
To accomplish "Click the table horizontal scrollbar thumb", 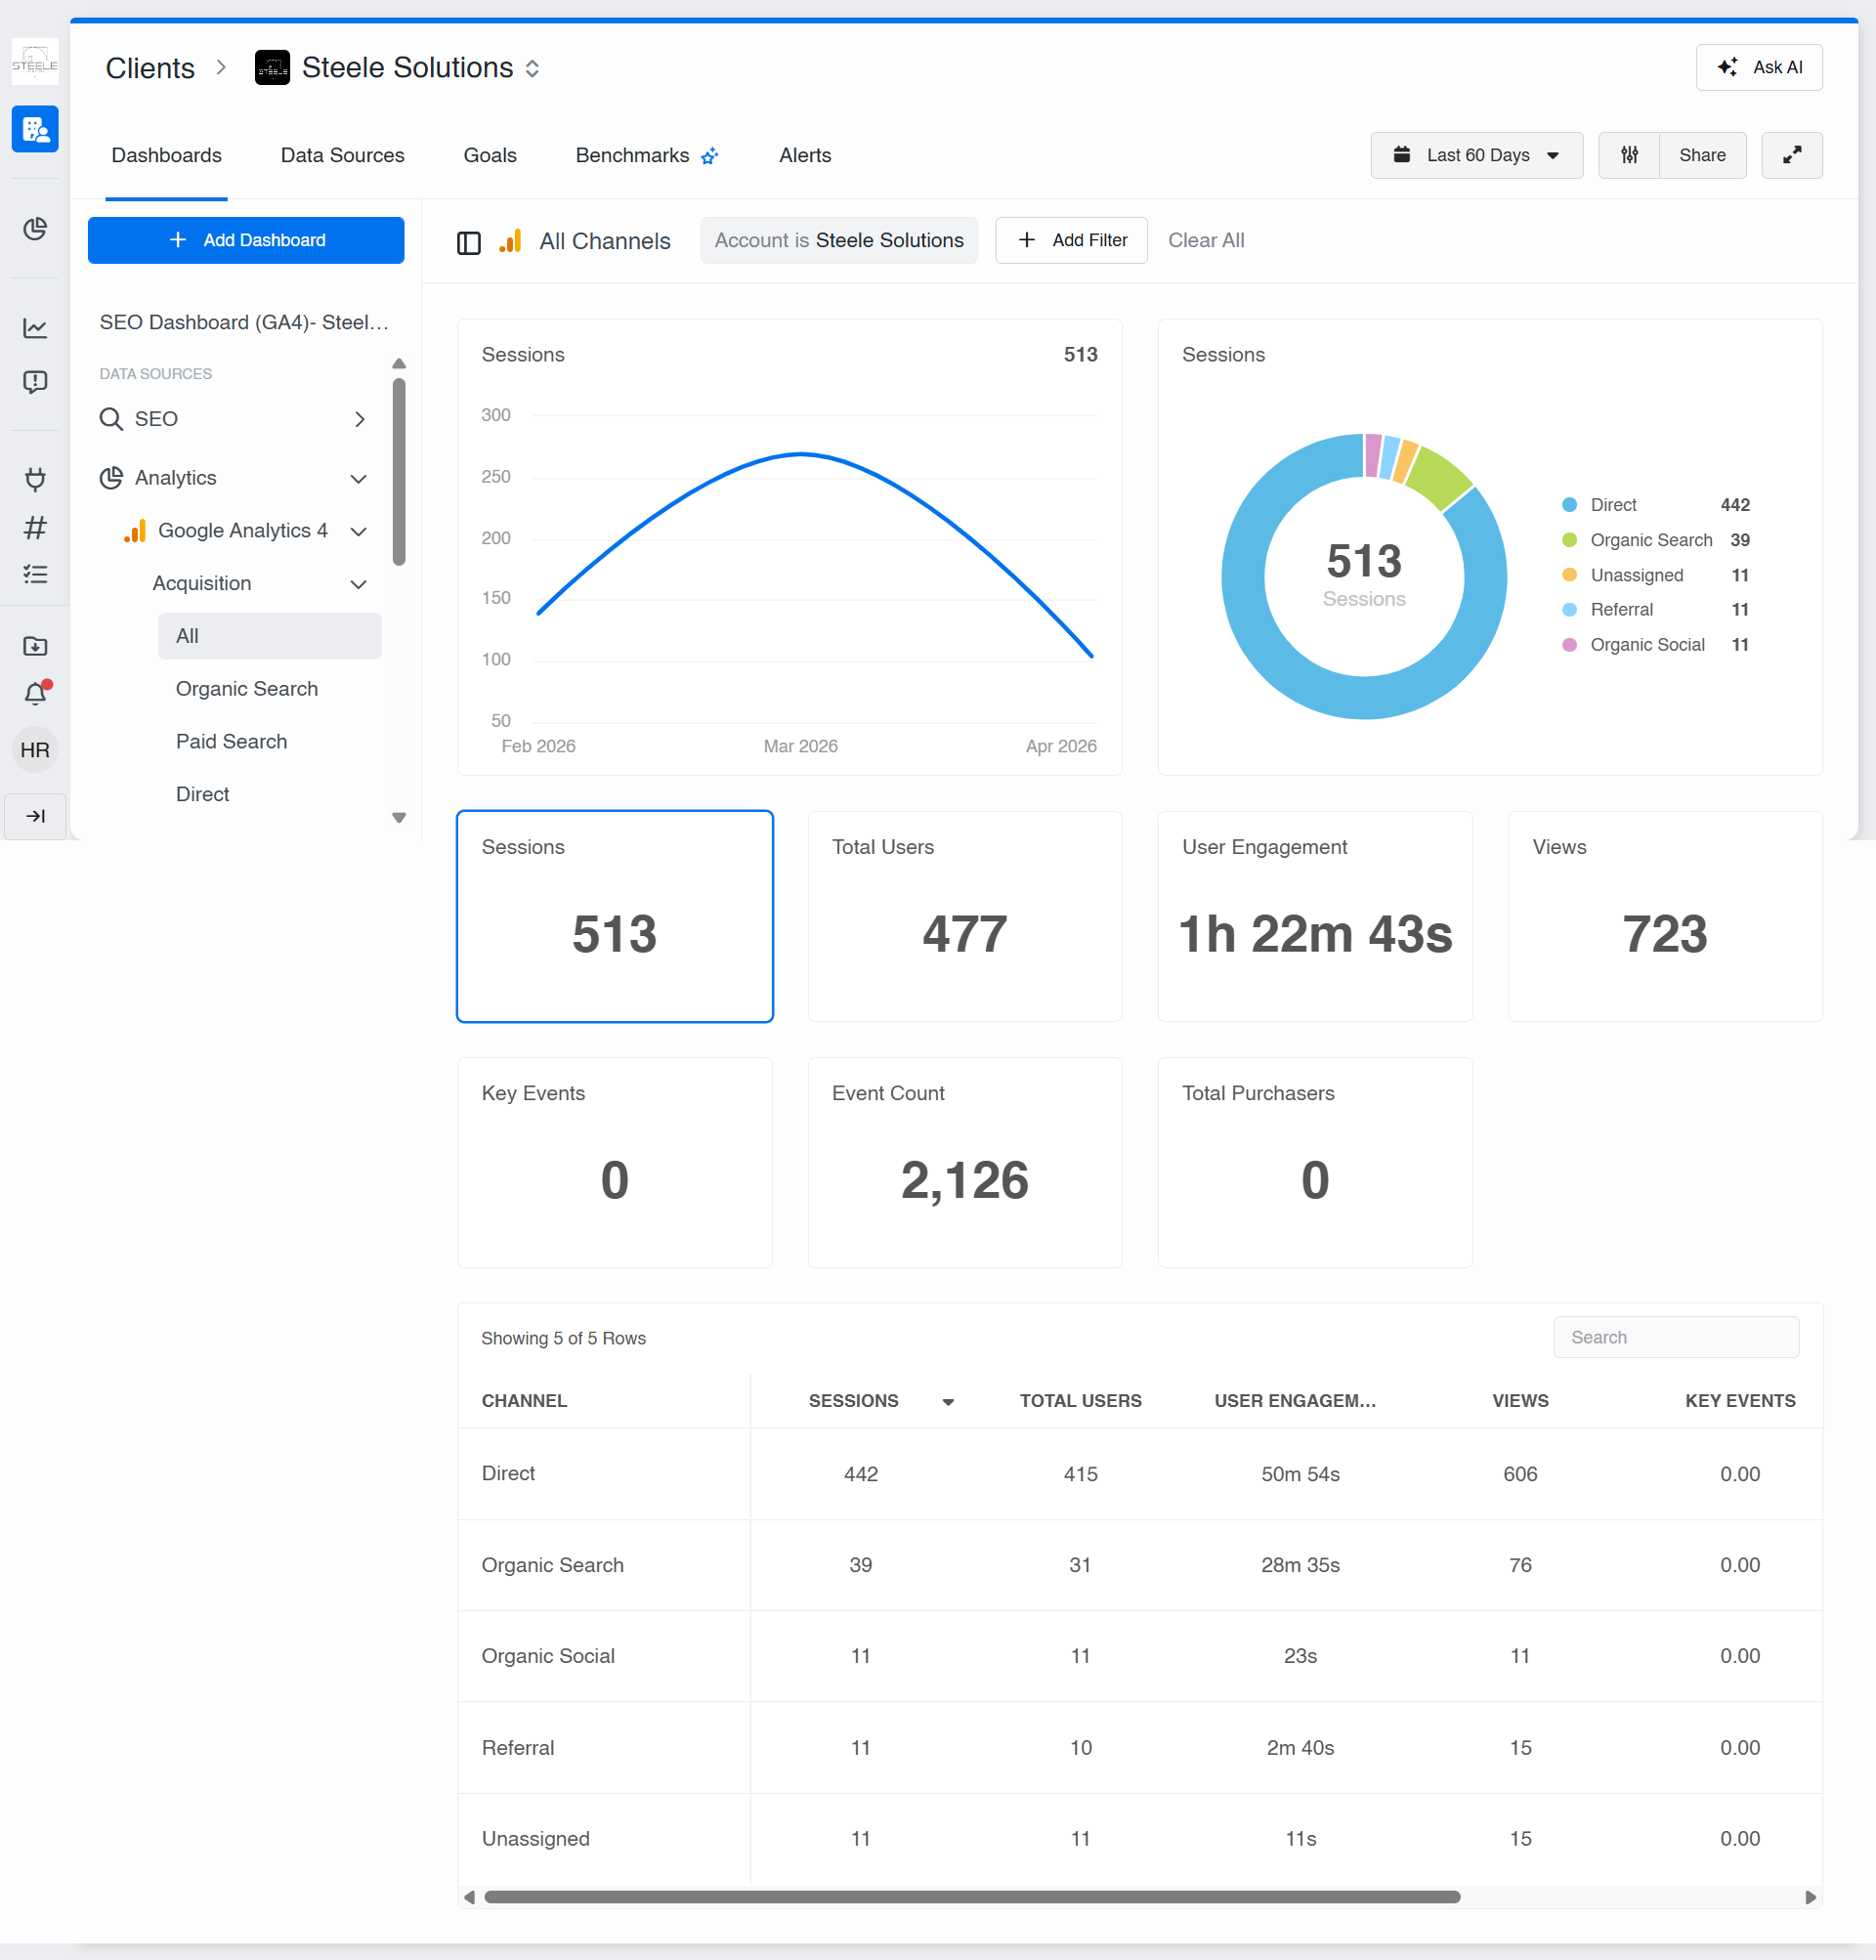I will pyautogui.click(x=971, y=1897).
